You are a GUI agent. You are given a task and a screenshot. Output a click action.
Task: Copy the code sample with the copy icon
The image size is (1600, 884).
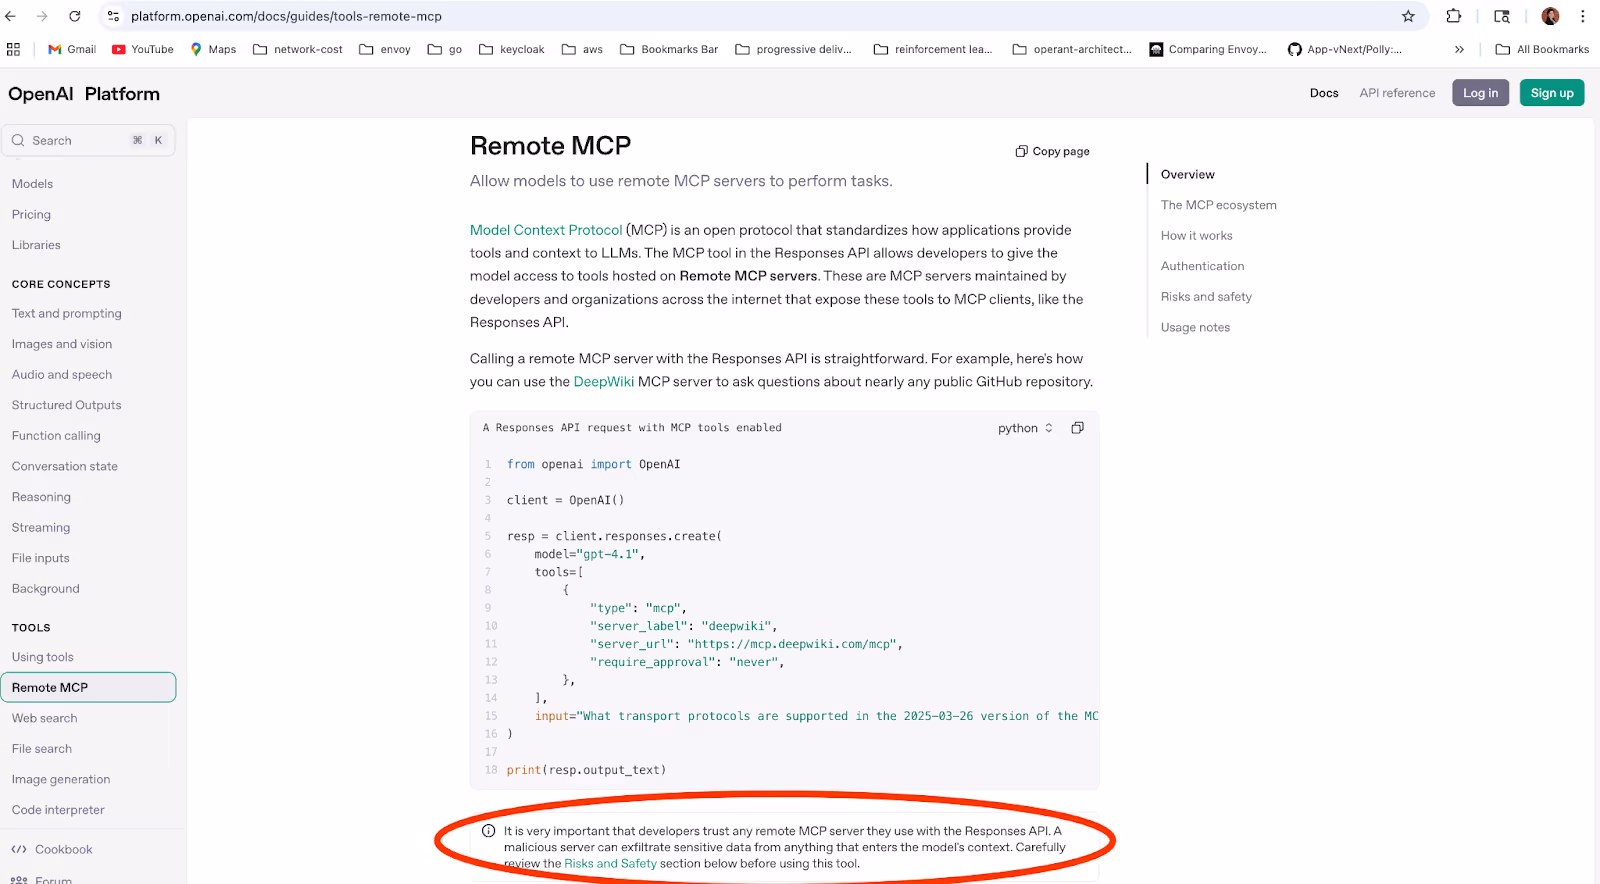click(1077, 428)
